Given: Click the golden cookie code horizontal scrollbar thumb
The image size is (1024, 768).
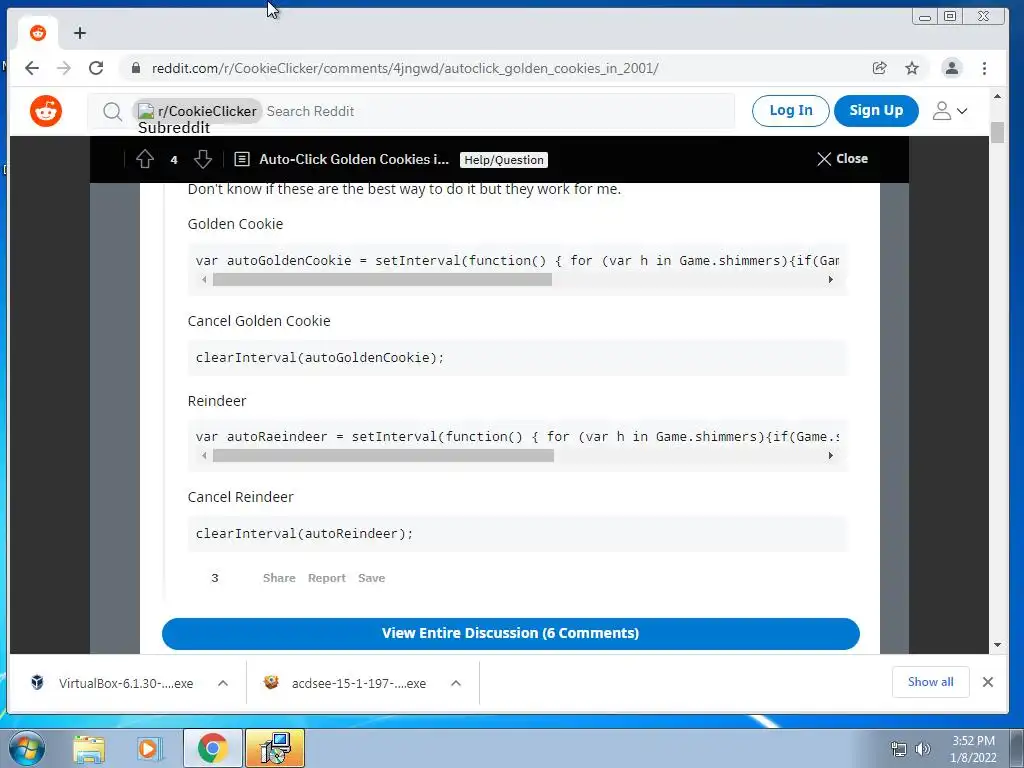Looking at the screenshot, I should coord(382,280).
